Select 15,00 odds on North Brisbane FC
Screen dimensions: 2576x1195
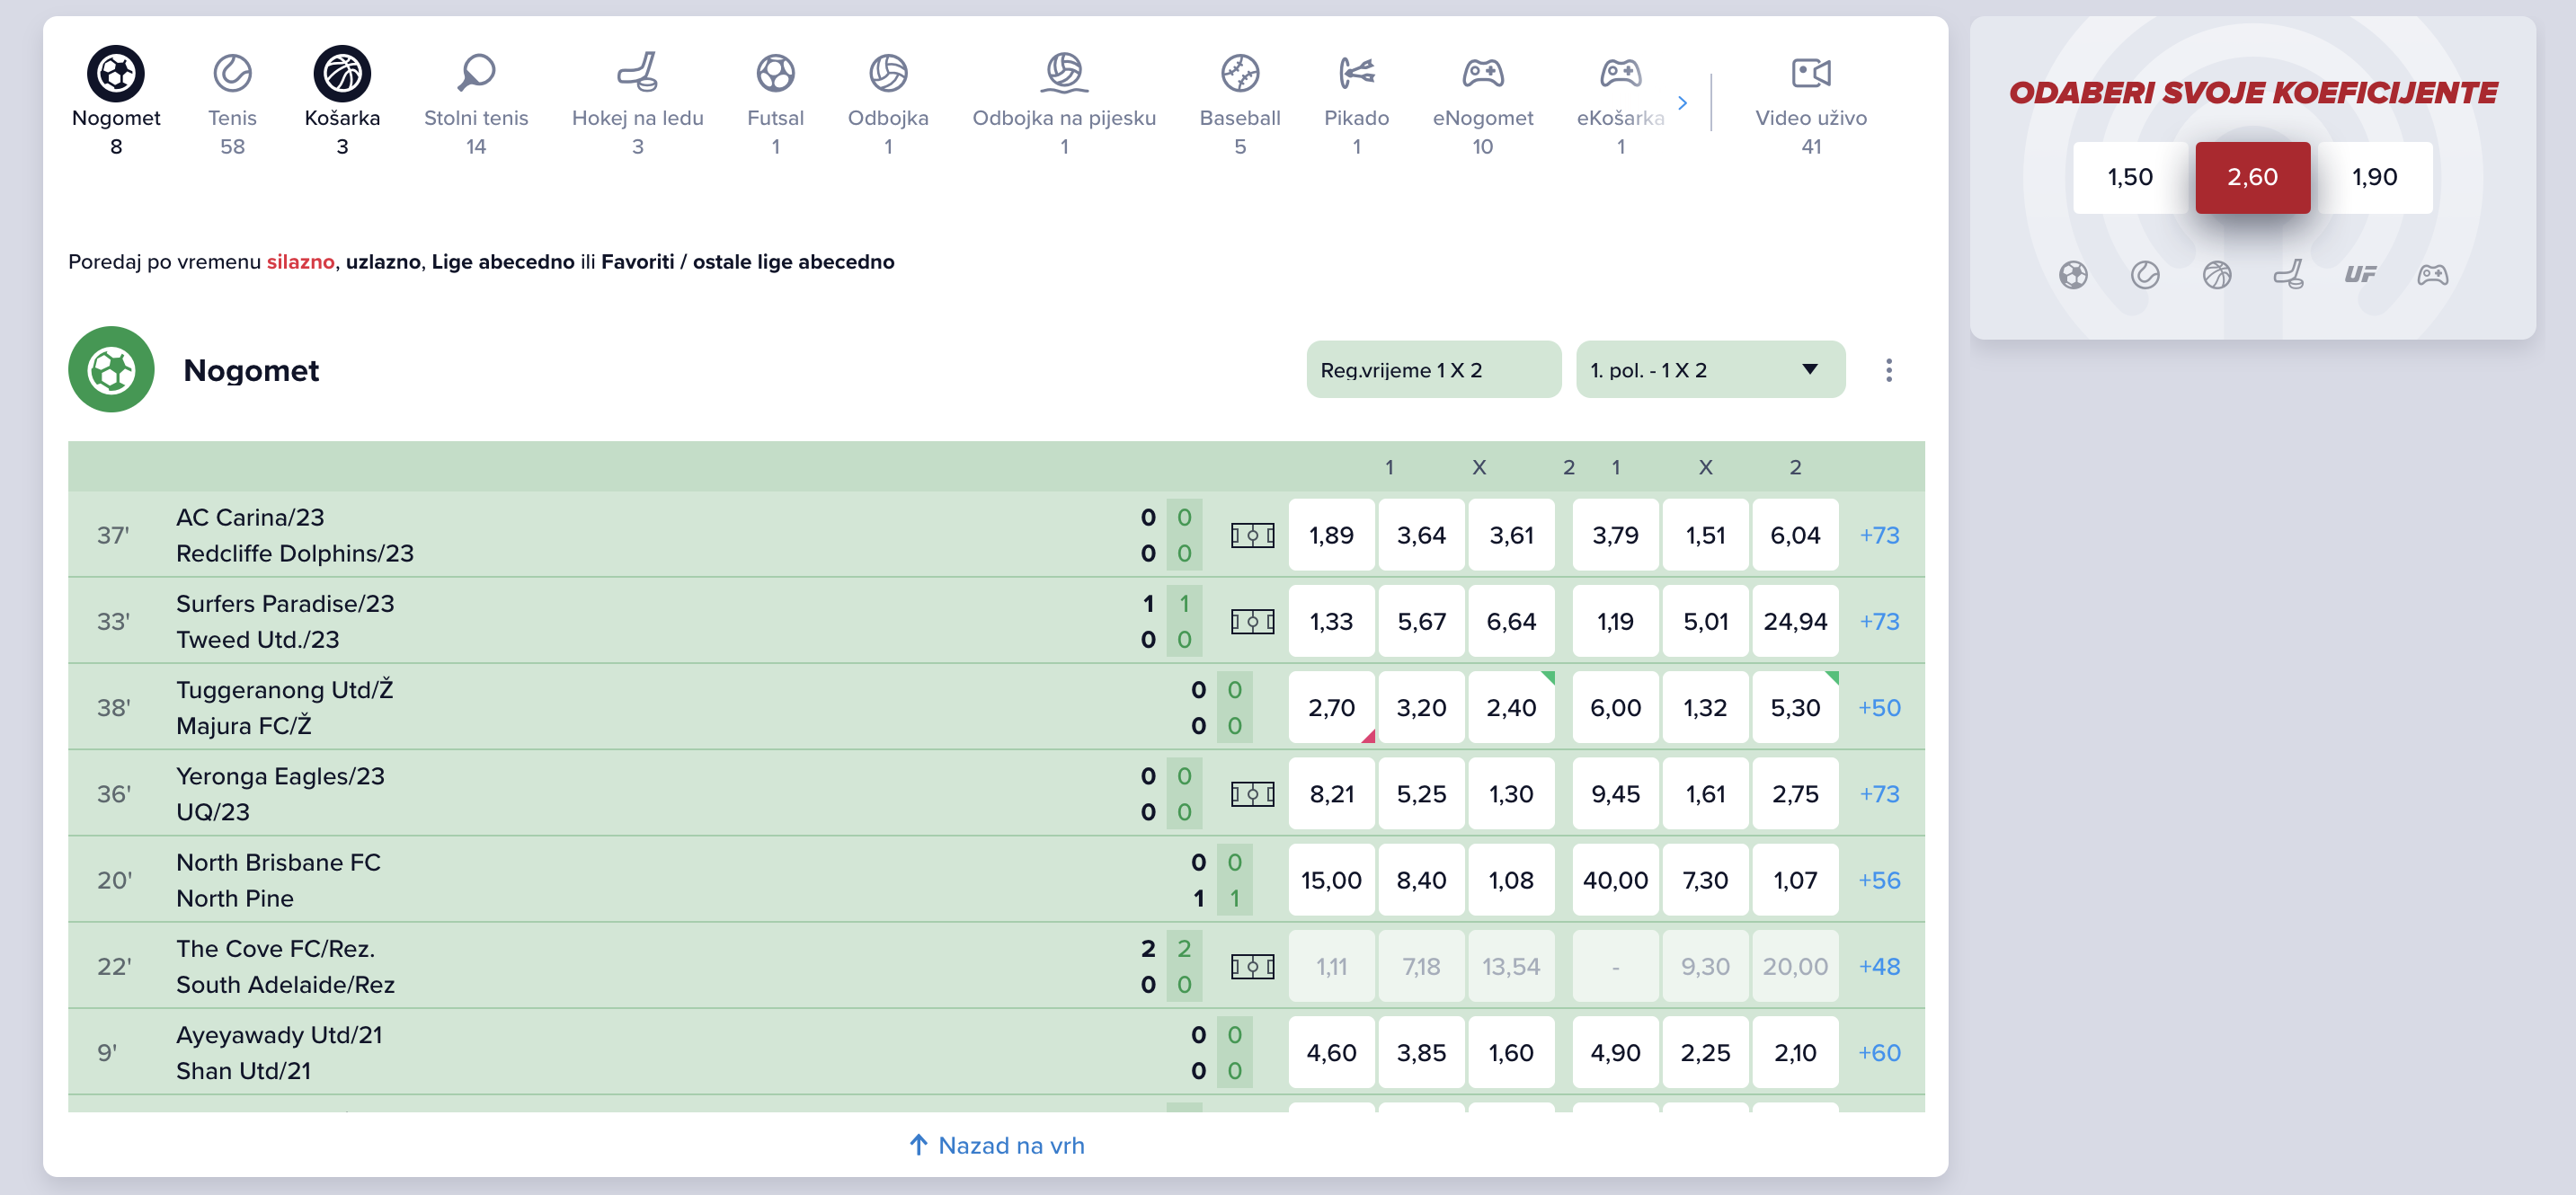coord(1331,881)
